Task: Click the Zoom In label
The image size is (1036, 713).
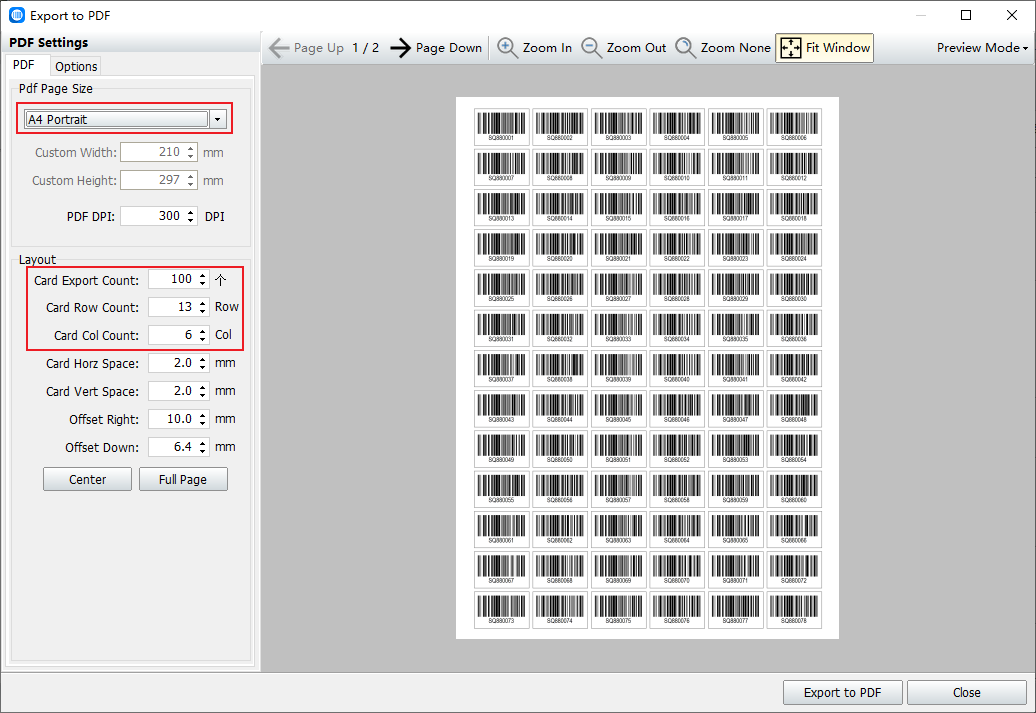Action: click(547, 48)
